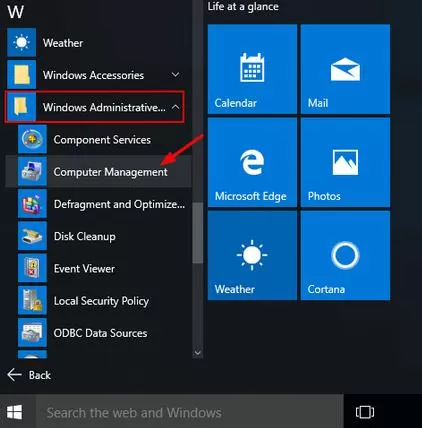Click the scrollbar down arrow in app list
Screen dimensions: 422x428
[x=197, y=352]
